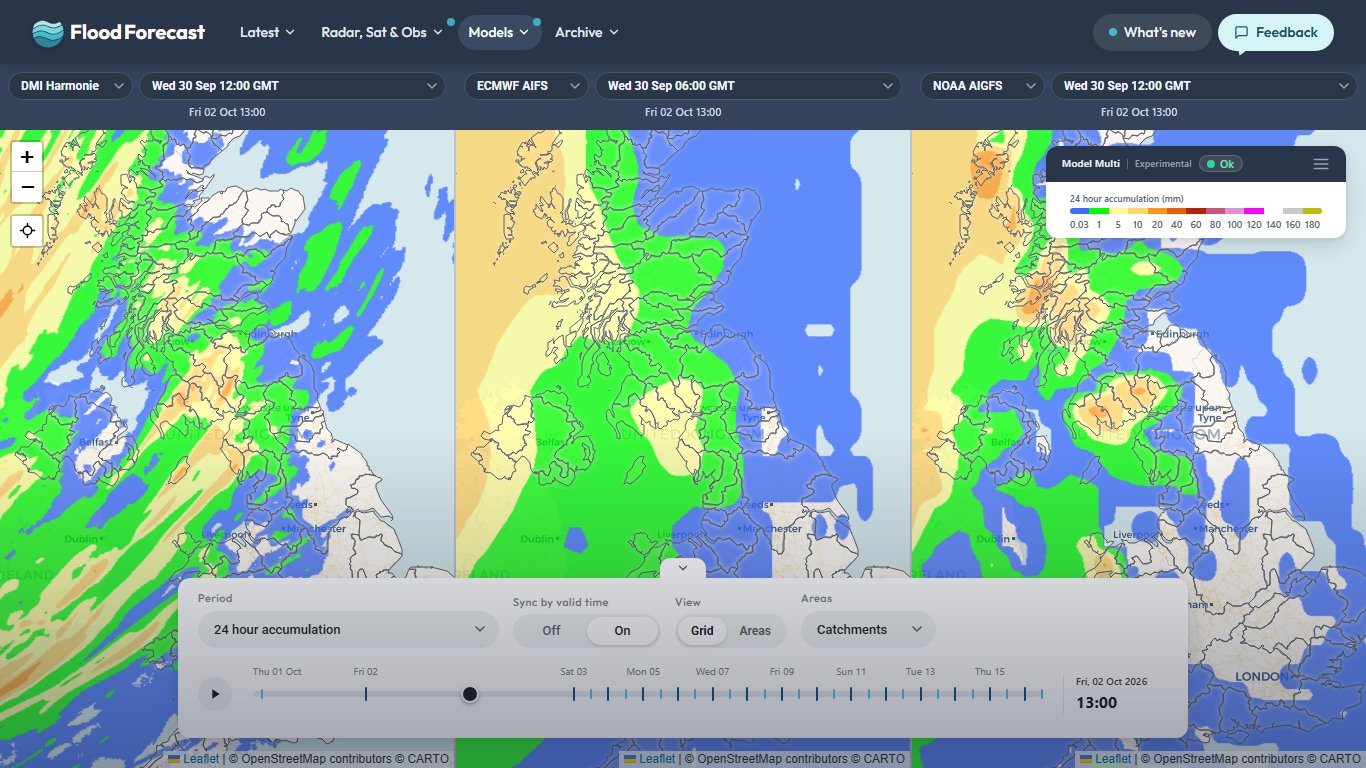
Task: Open What's new announcements
Action: pos(1152,32)
